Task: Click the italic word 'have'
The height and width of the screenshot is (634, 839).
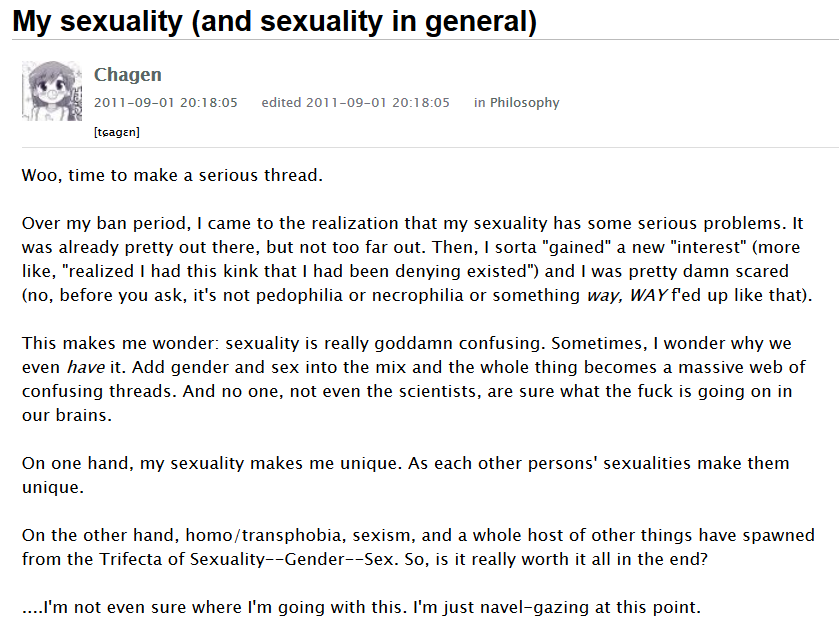Action: coord(86,367)
